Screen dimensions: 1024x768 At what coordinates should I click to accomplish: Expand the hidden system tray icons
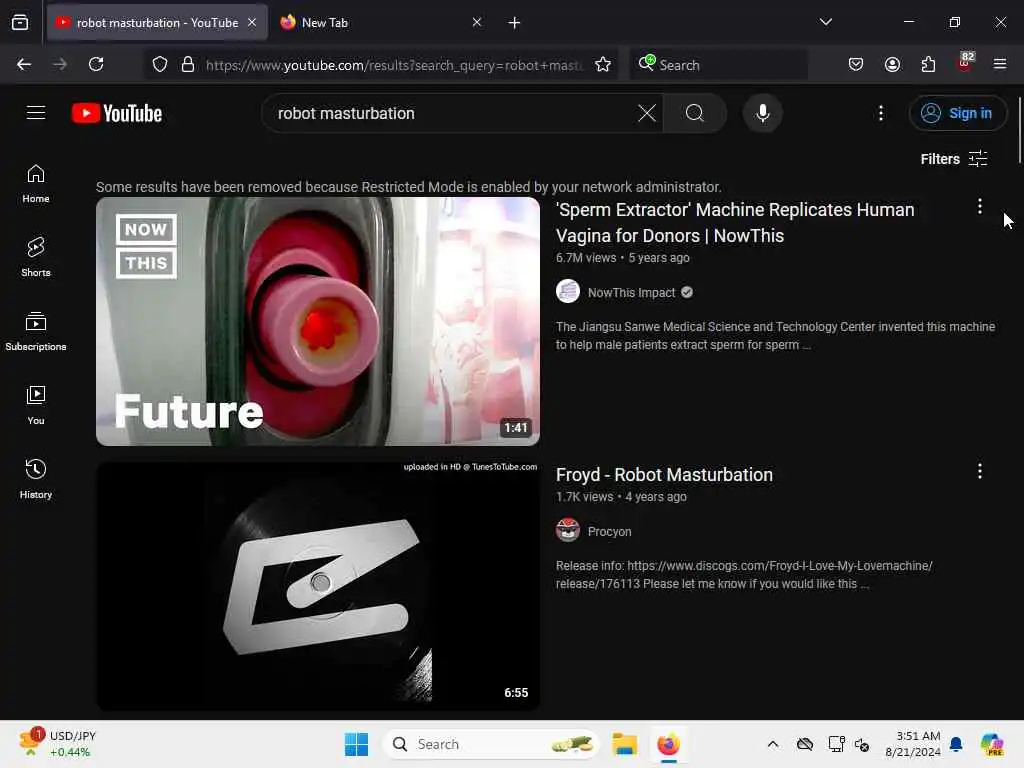click(x=773, y=744)
